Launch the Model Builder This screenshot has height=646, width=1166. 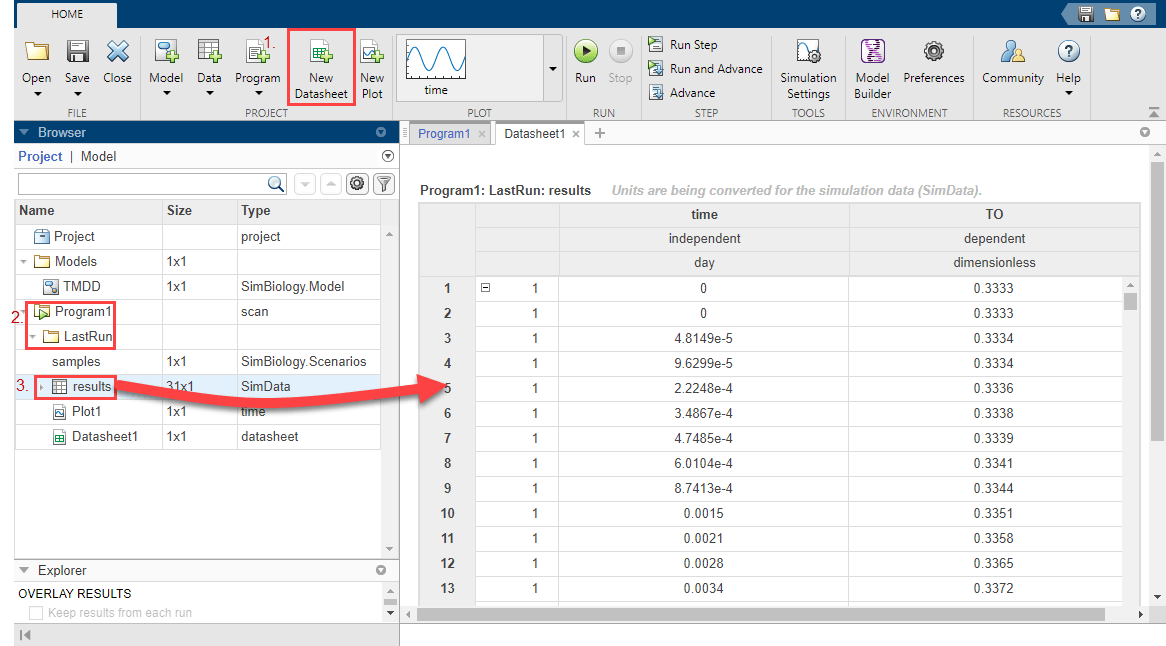tap(872, 52)
